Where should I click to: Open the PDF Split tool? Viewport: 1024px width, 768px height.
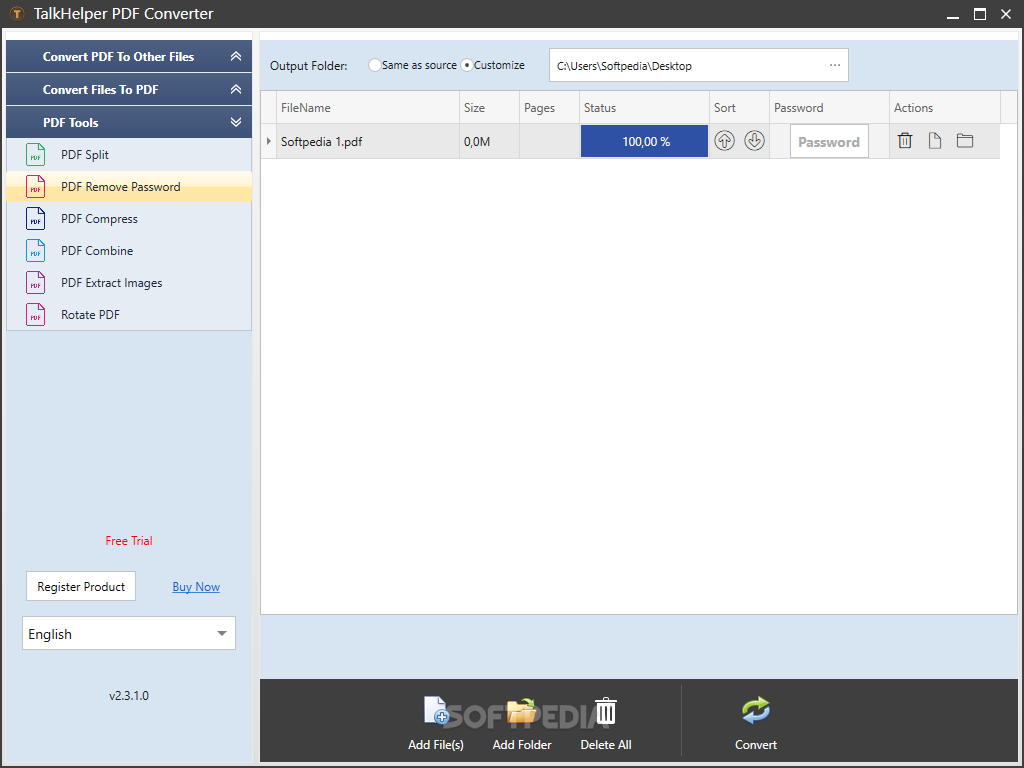click(x=129, y=155)
